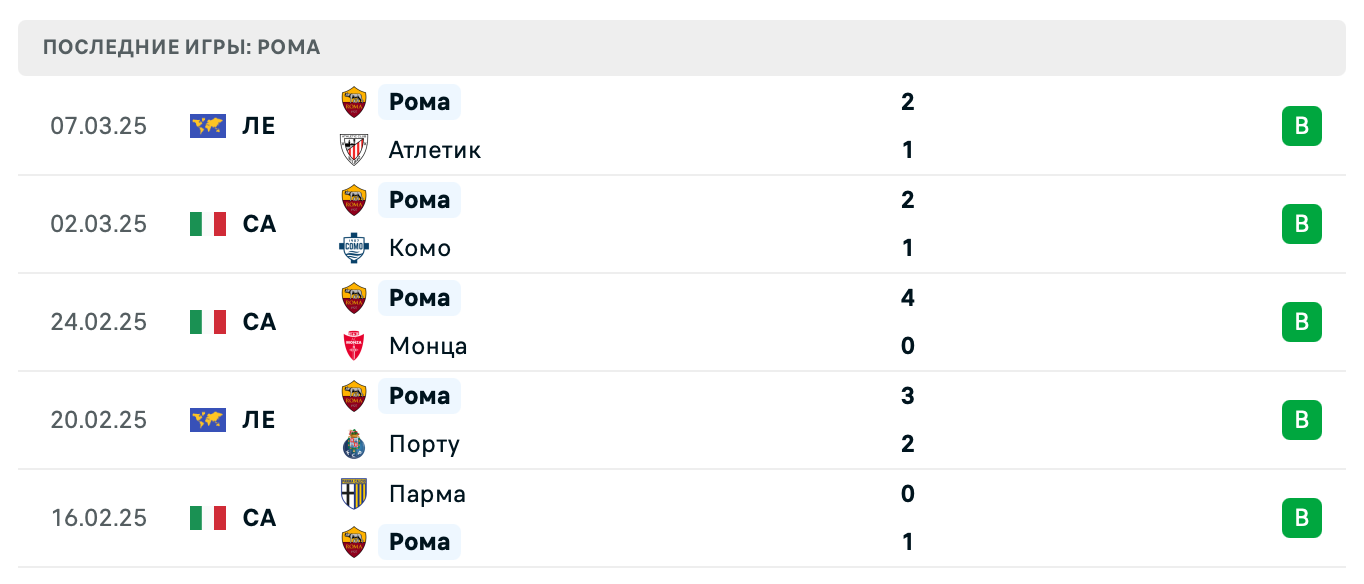Screen dimensions: 1364x584
Task: Open the Порту team name link
Action: 424,444
